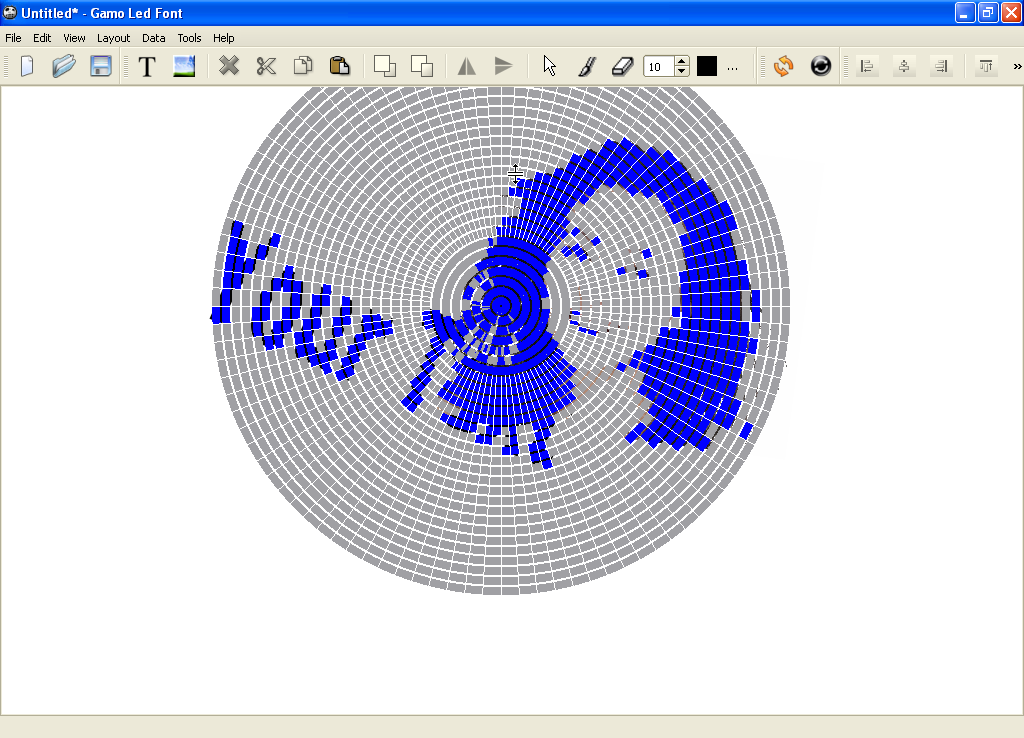Screen dimensions: 1024x738
Task: Flip horizontally with mirrored triangle icon
Action: click(466, 66)
